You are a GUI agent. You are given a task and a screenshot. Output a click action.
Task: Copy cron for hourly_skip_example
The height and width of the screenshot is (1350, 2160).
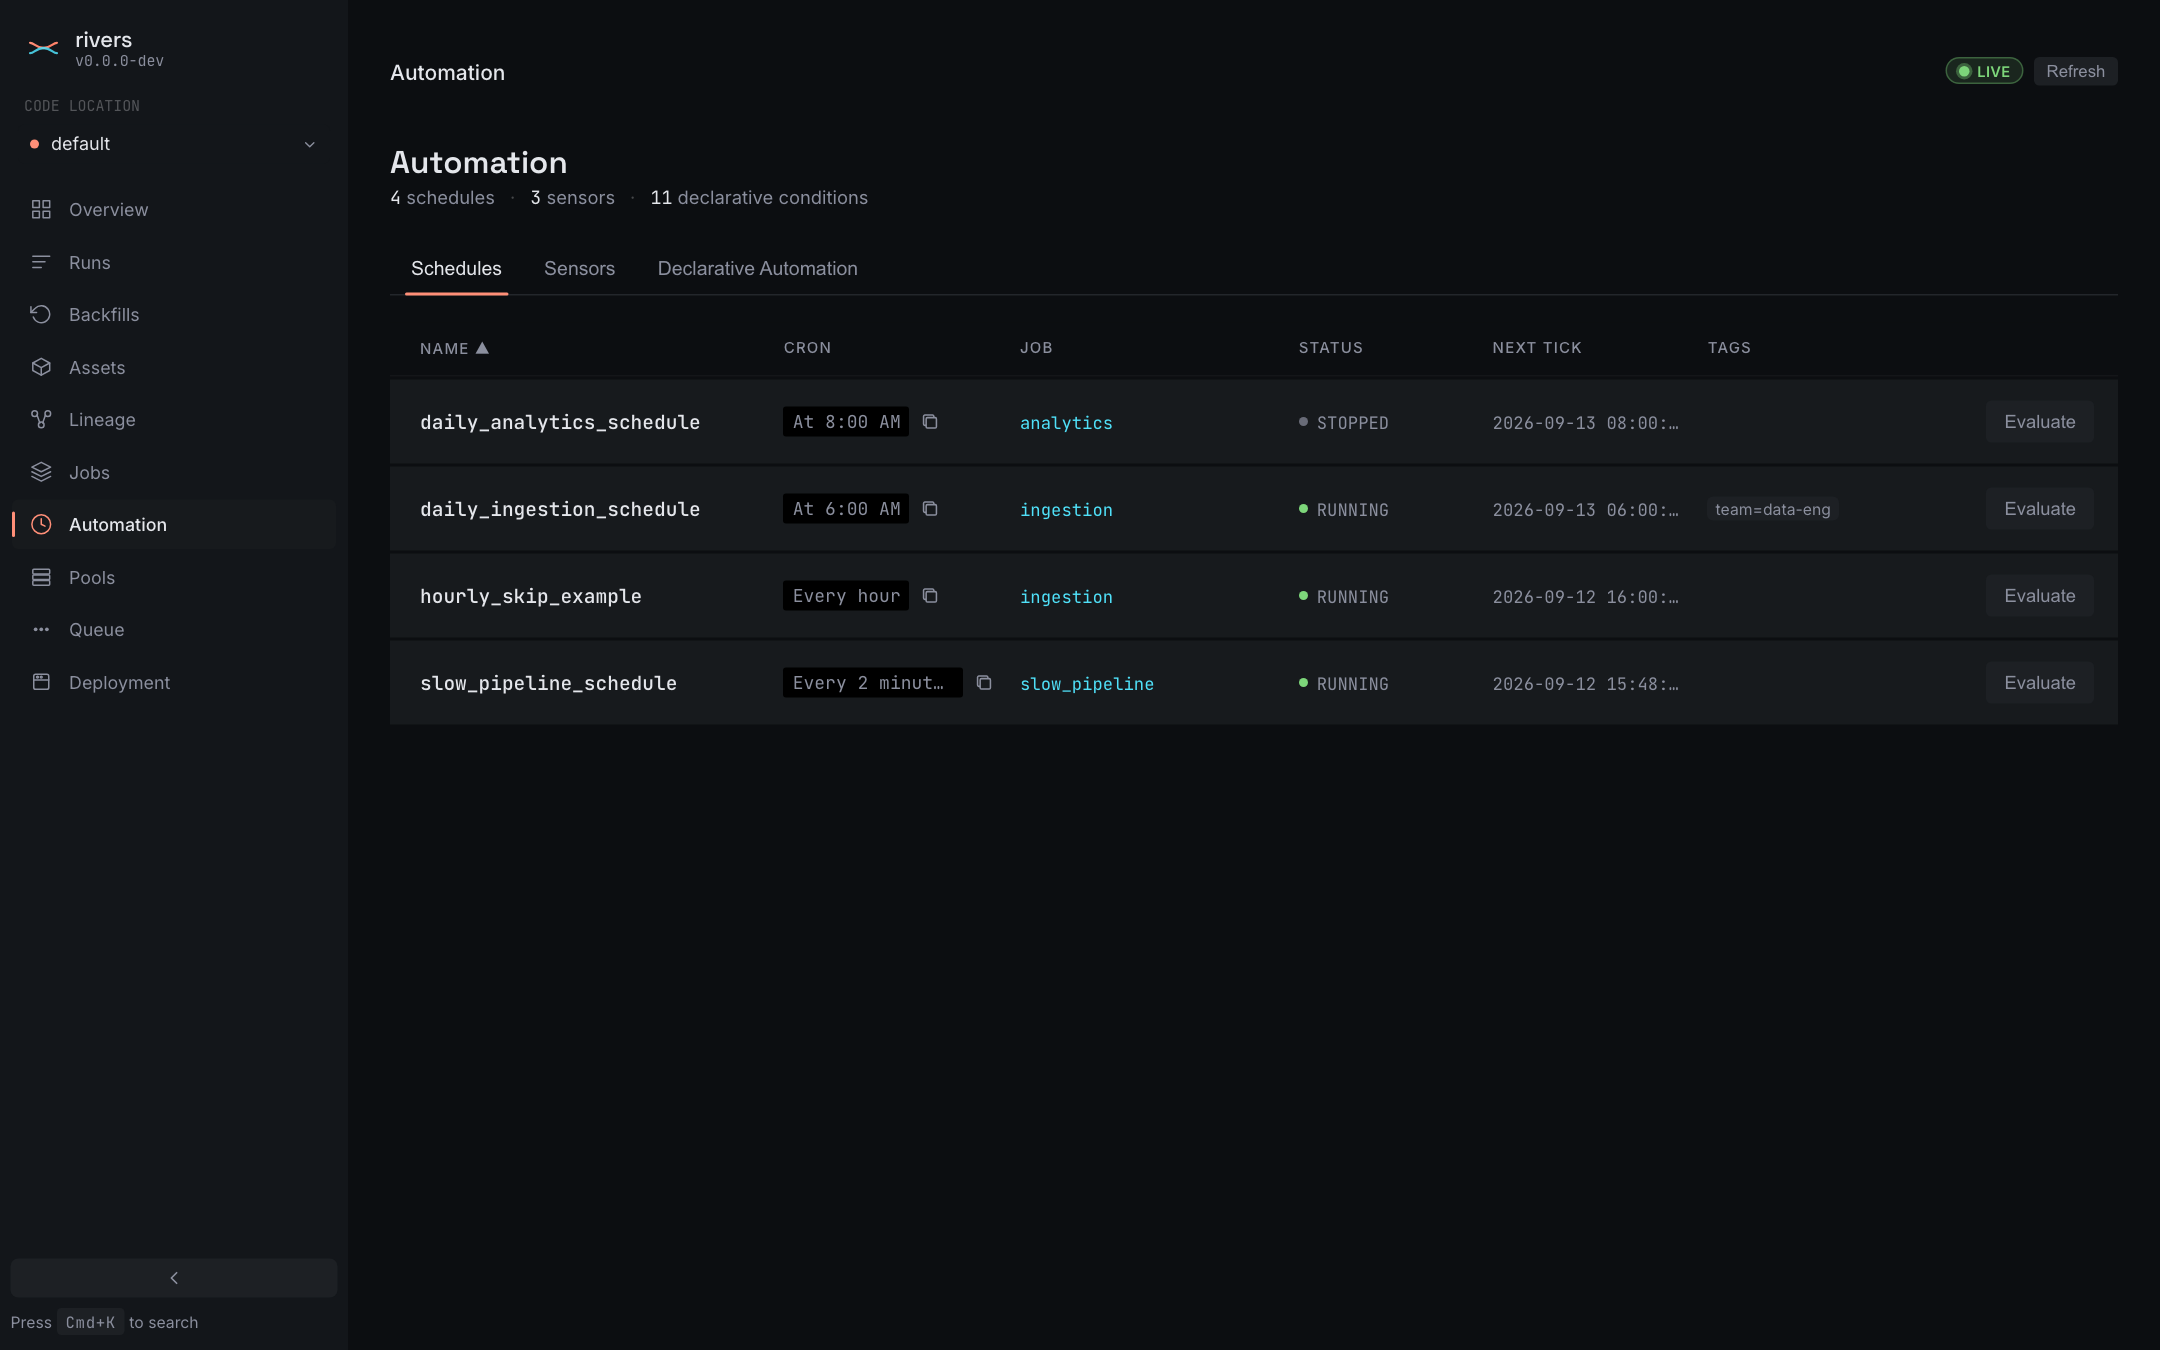pos(930,596)
